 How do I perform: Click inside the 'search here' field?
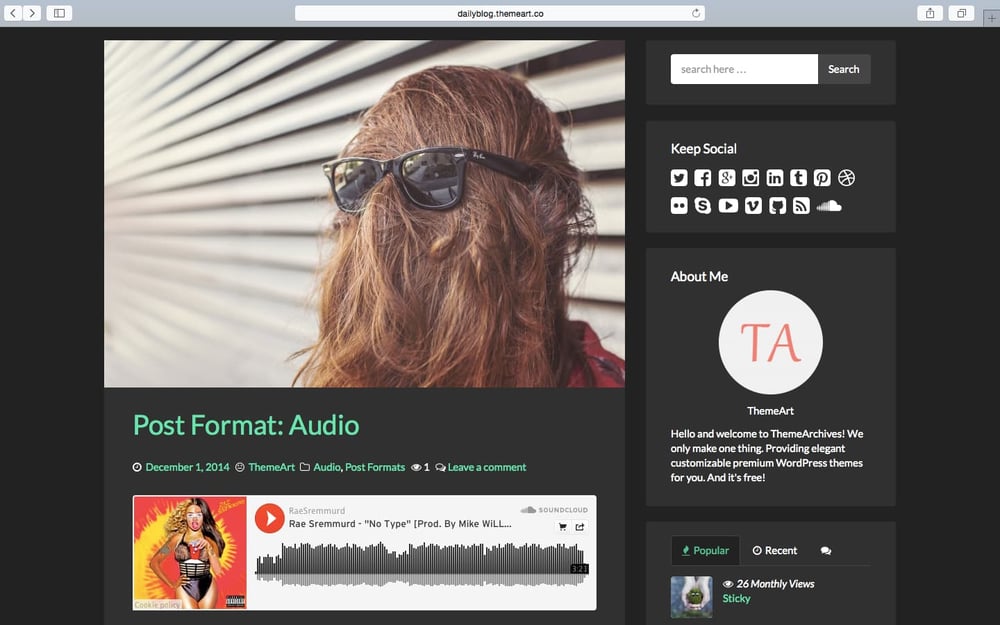[743, 69]
